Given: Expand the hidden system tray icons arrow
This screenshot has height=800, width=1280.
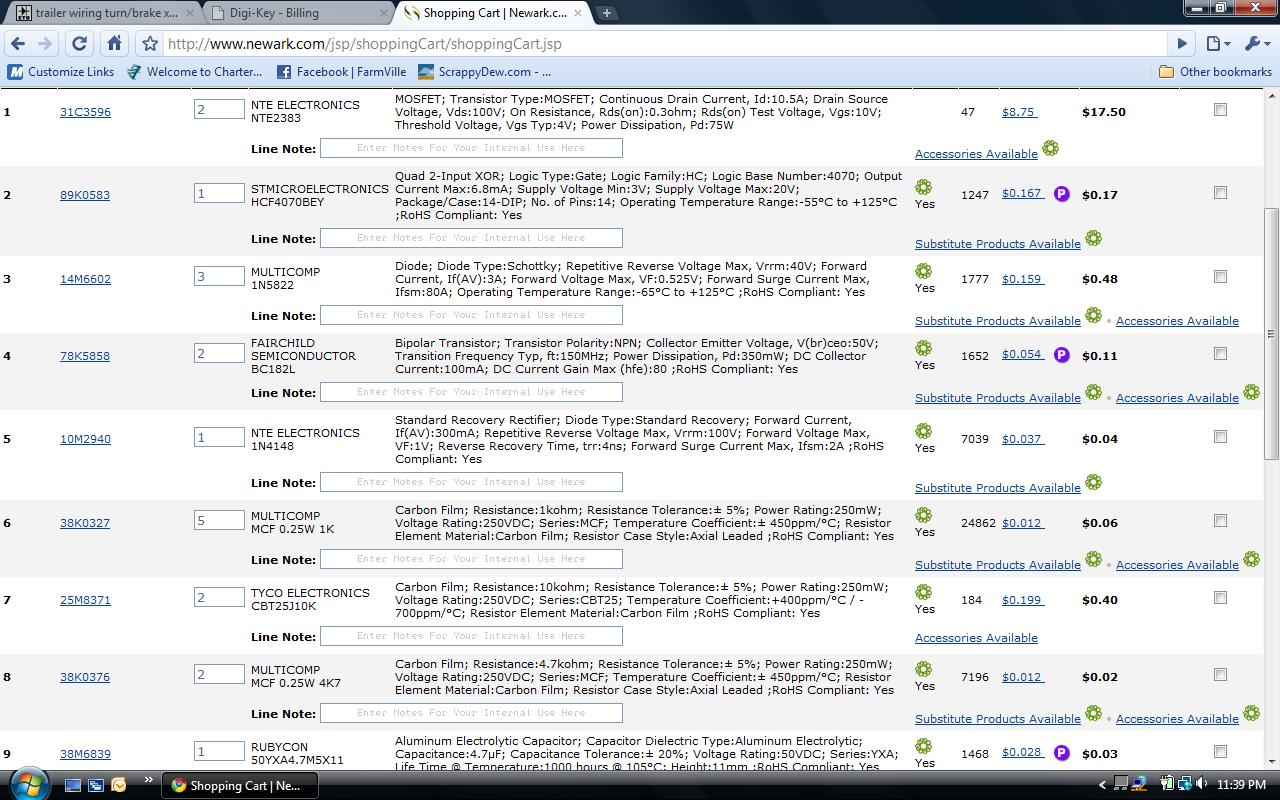Looking at the screenshot, I should click(1103, 785).
